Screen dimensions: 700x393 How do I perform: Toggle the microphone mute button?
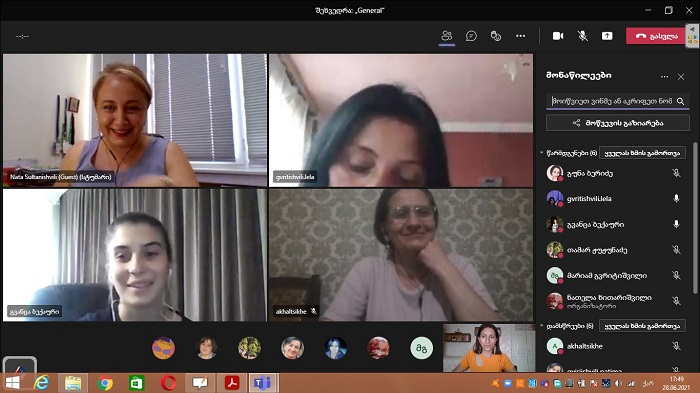click(582, 36)
